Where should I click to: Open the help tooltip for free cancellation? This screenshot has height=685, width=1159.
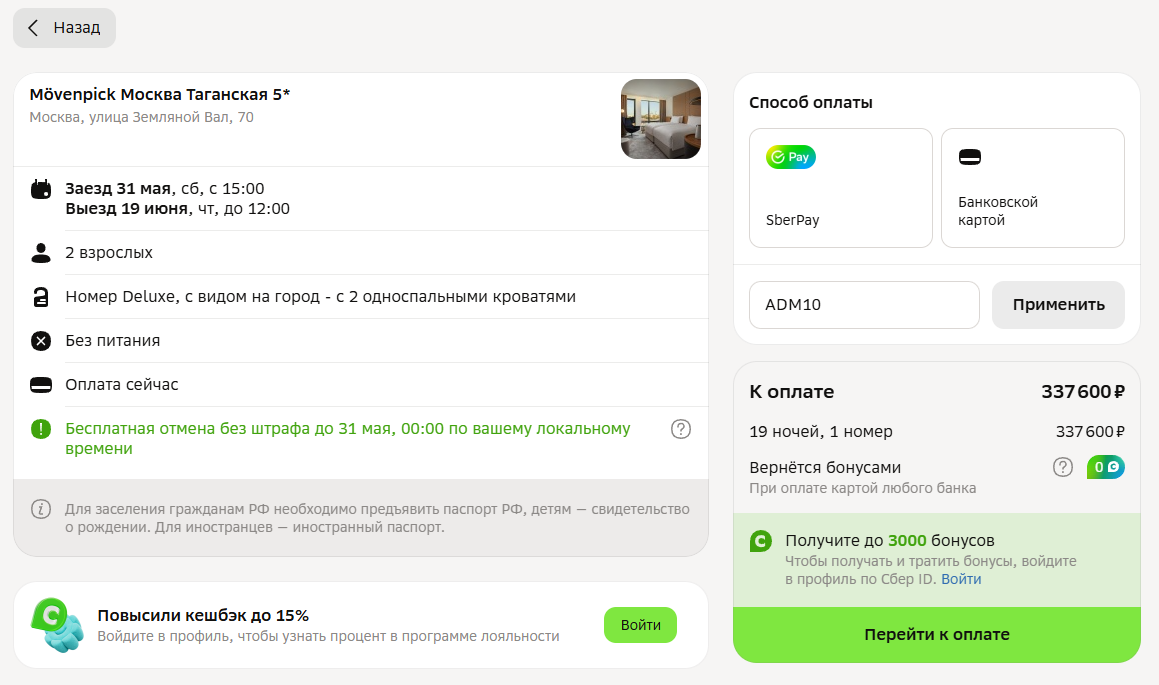click(681, 429)
